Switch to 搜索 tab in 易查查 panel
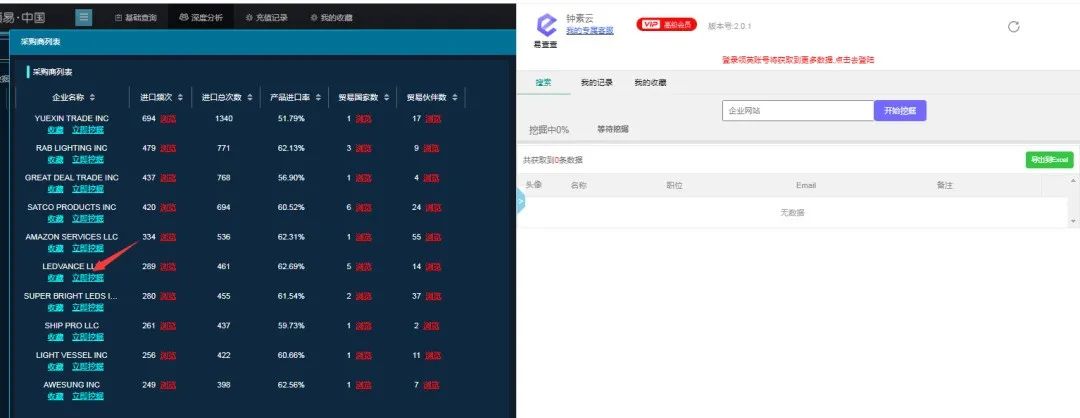This screenshot has width=1080, height=418. tap(543, 83)
